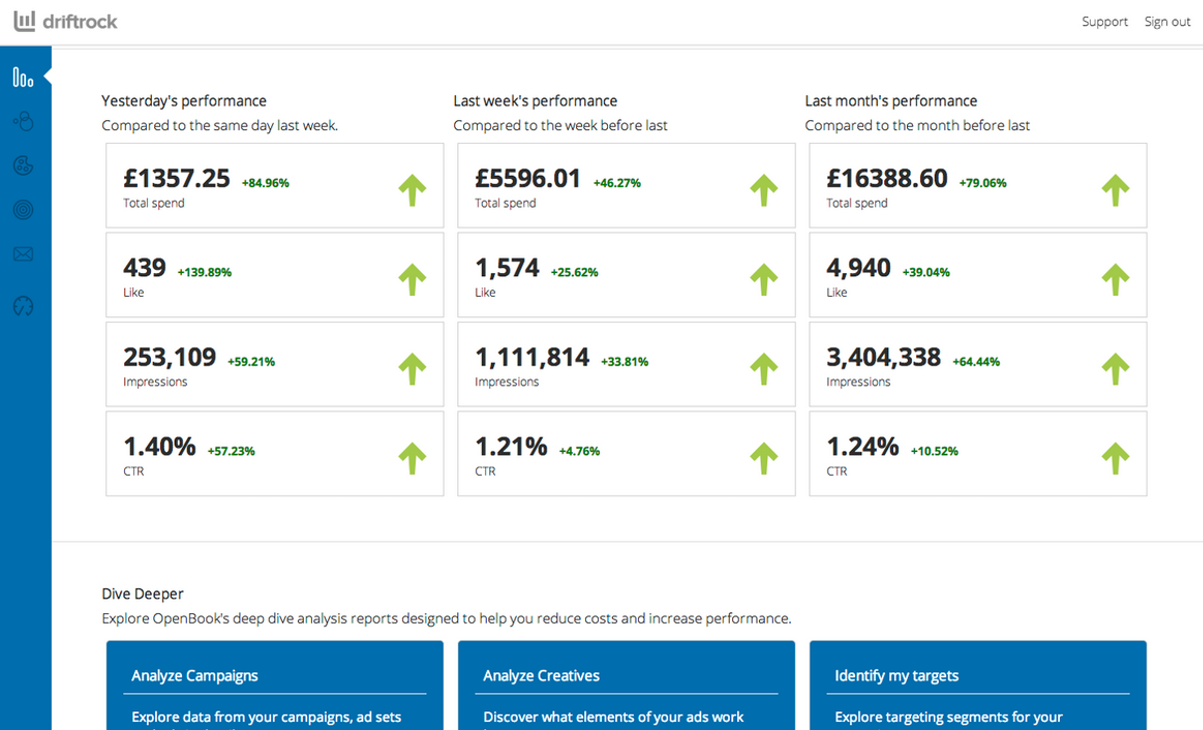Open the Analyze Creatives card

pos(627,686)
